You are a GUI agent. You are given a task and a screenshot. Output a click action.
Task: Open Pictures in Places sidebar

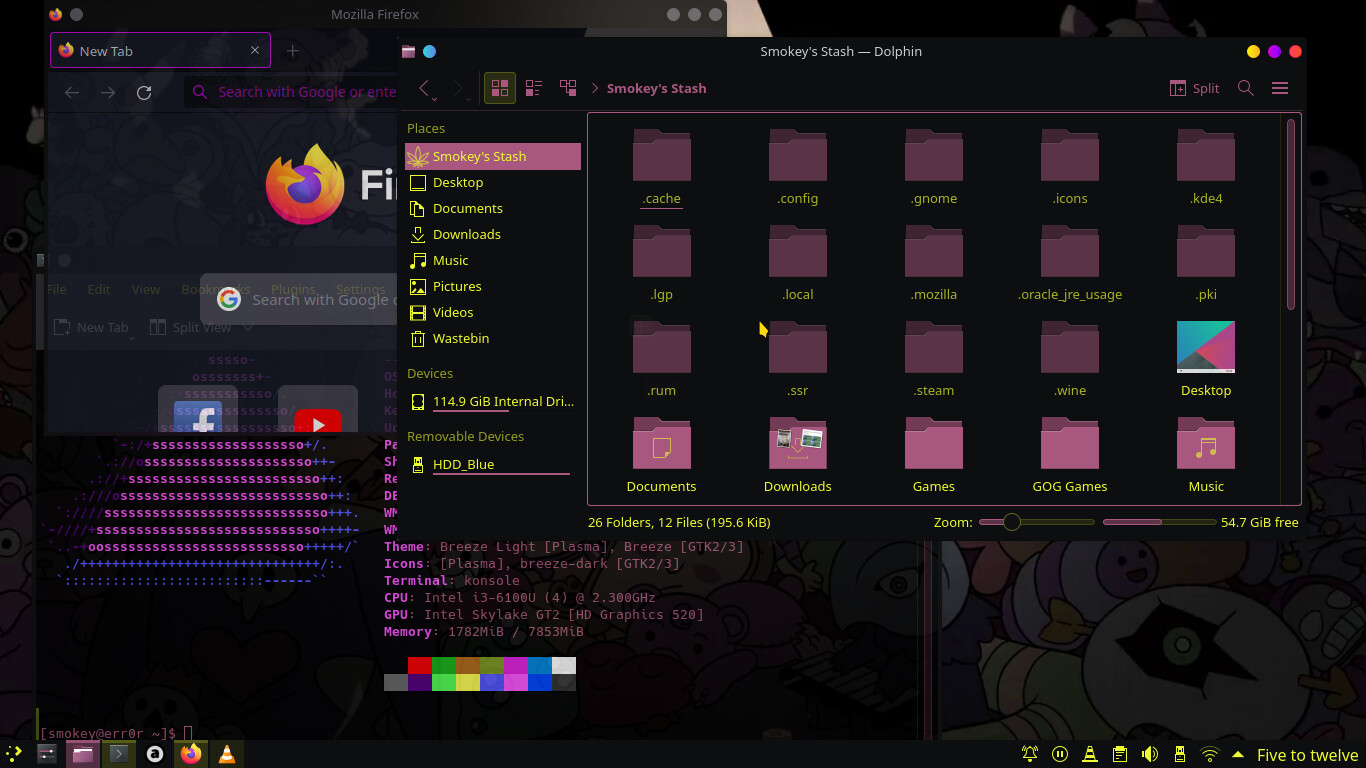492,286
